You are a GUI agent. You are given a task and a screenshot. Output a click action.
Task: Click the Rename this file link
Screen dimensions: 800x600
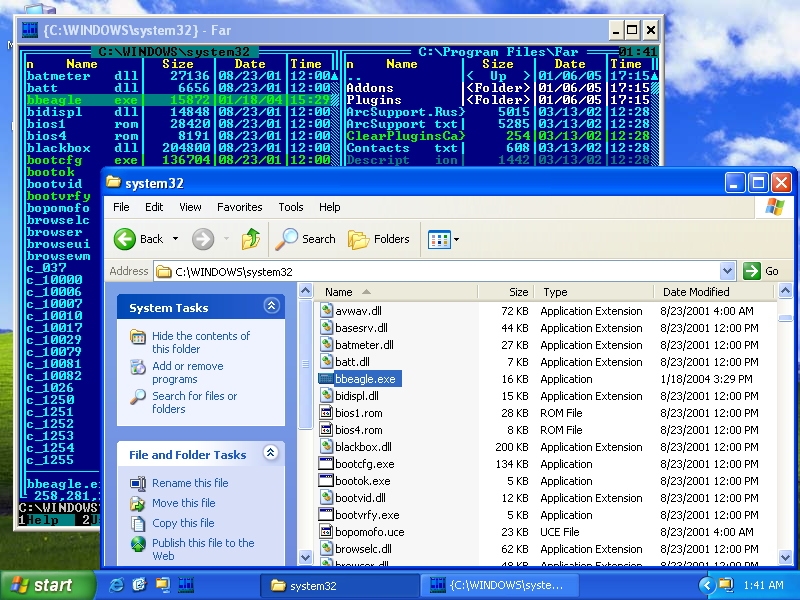190,483
